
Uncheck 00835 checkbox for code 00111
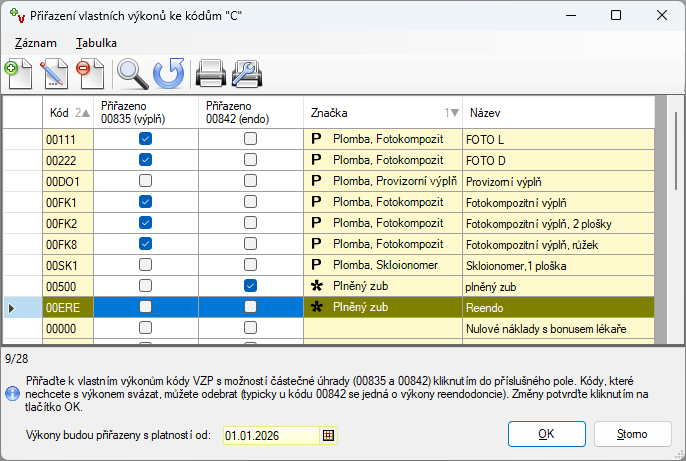pyautogui.click(x=146, y=139)
